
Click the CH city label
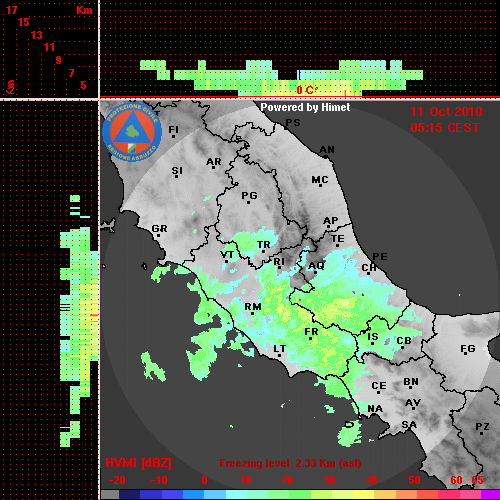pyautogui.click(x=369, y=267)
